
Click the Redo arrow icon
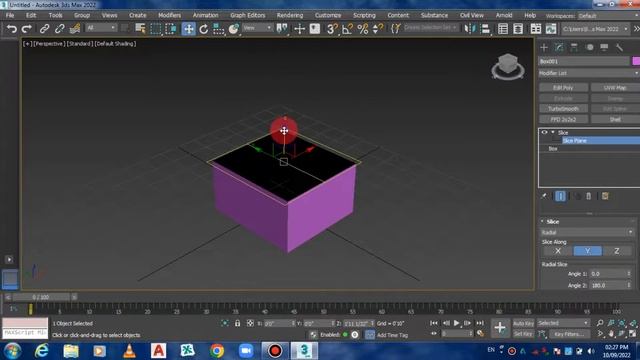(27, 29)
